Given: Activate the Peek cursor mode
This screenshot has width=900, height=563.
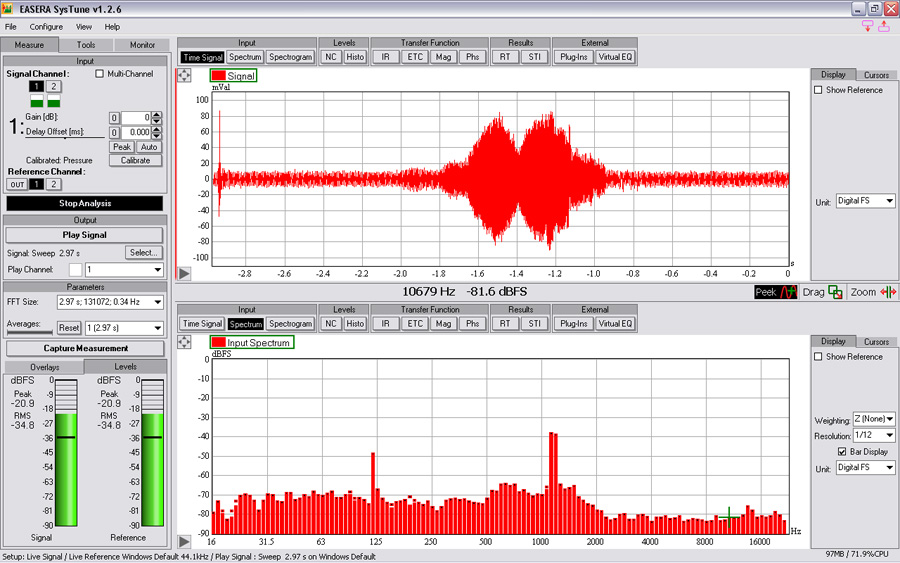Looking at the screenshot, I should 775,292.
